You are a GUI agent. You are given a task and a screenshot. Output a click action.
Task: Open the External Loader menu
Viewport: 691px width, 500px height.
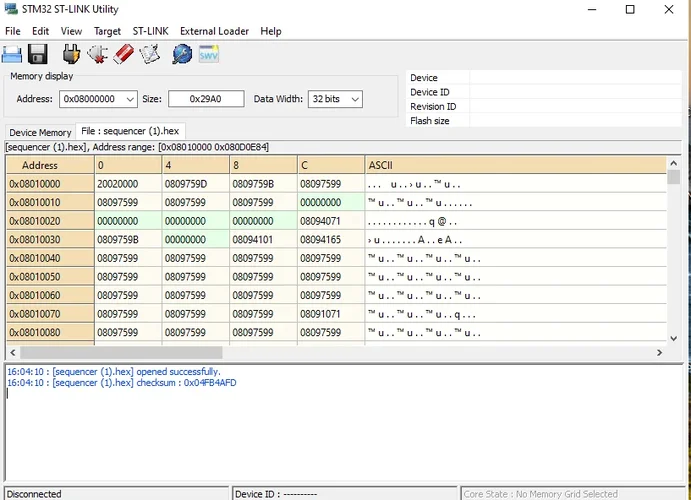(214, 31)
